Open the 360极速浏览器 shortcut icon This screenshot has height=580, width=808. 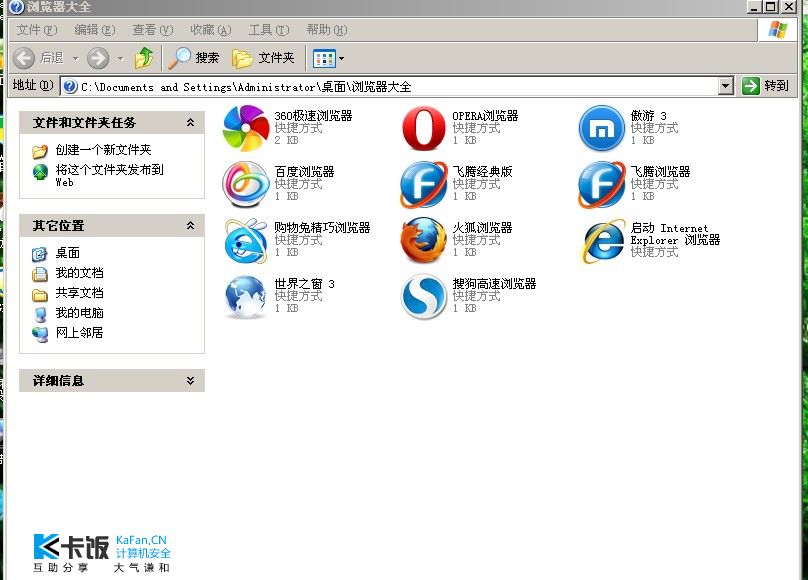pos(246,128)
